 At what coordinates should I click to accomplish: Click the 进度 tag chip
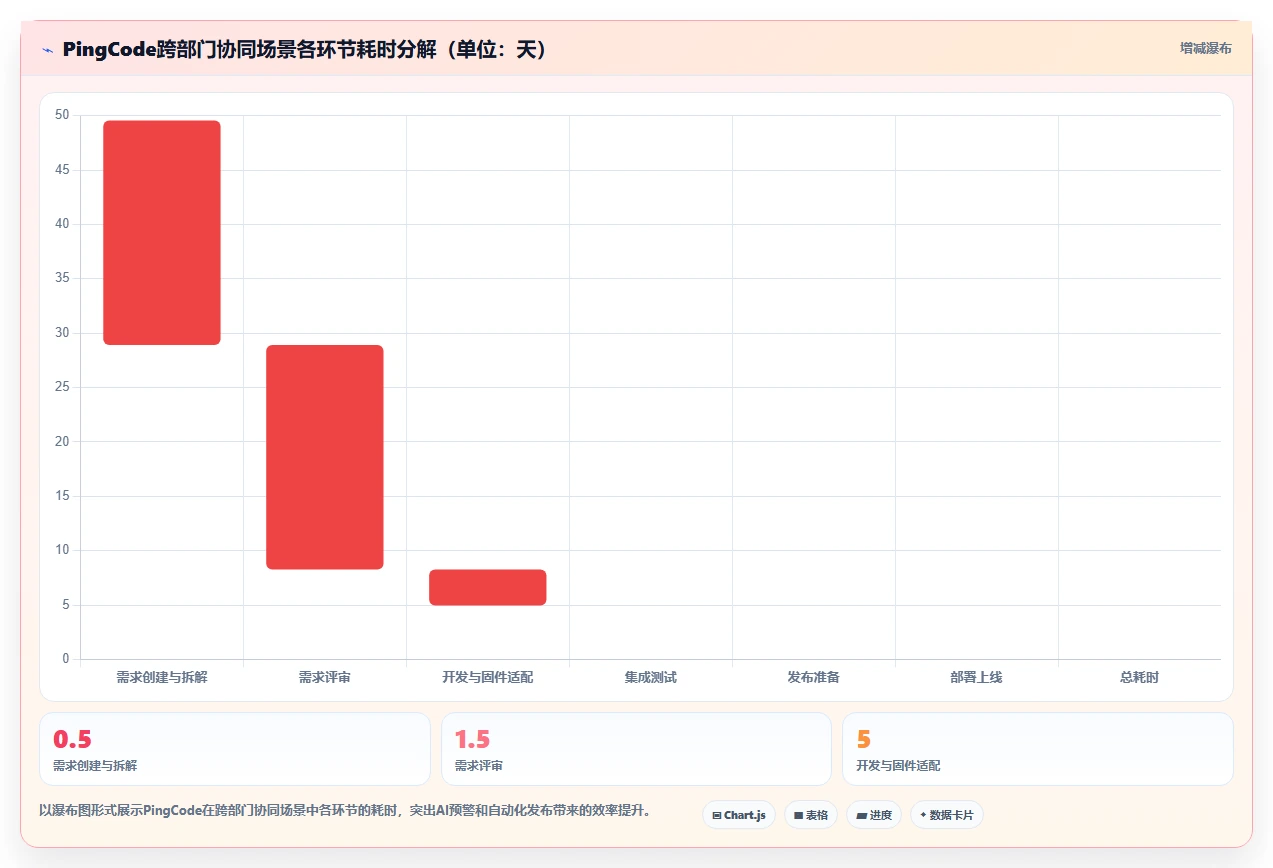(x=874, y=815)
